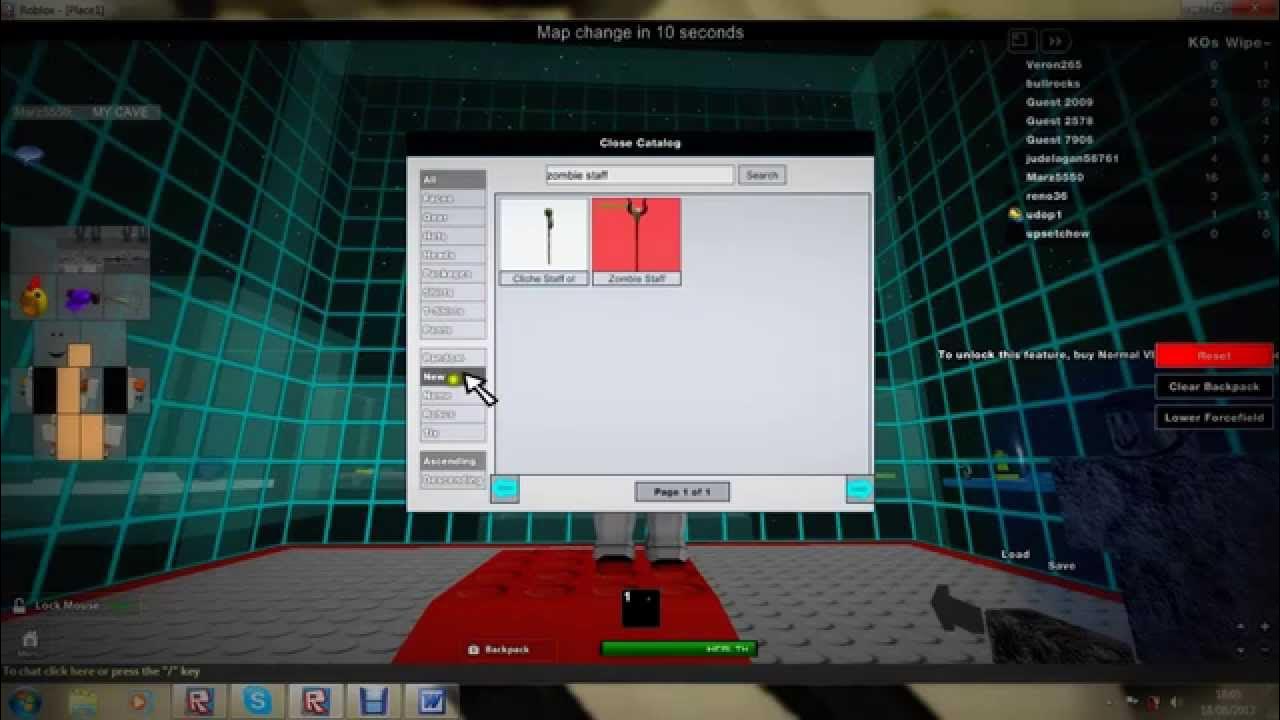
Task: Open the floppy disk taskbar icon
Action: click(x=373, y=700)
